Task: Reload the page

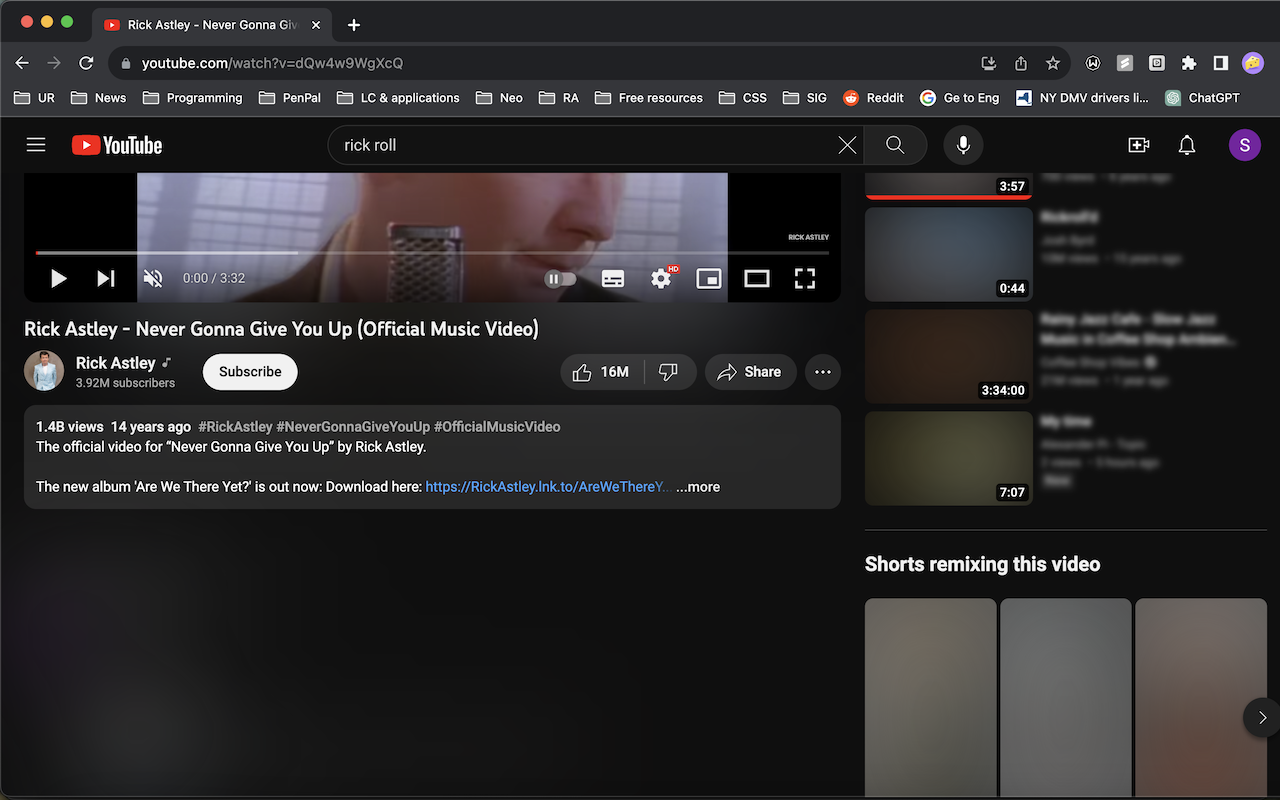Action: 86,63
